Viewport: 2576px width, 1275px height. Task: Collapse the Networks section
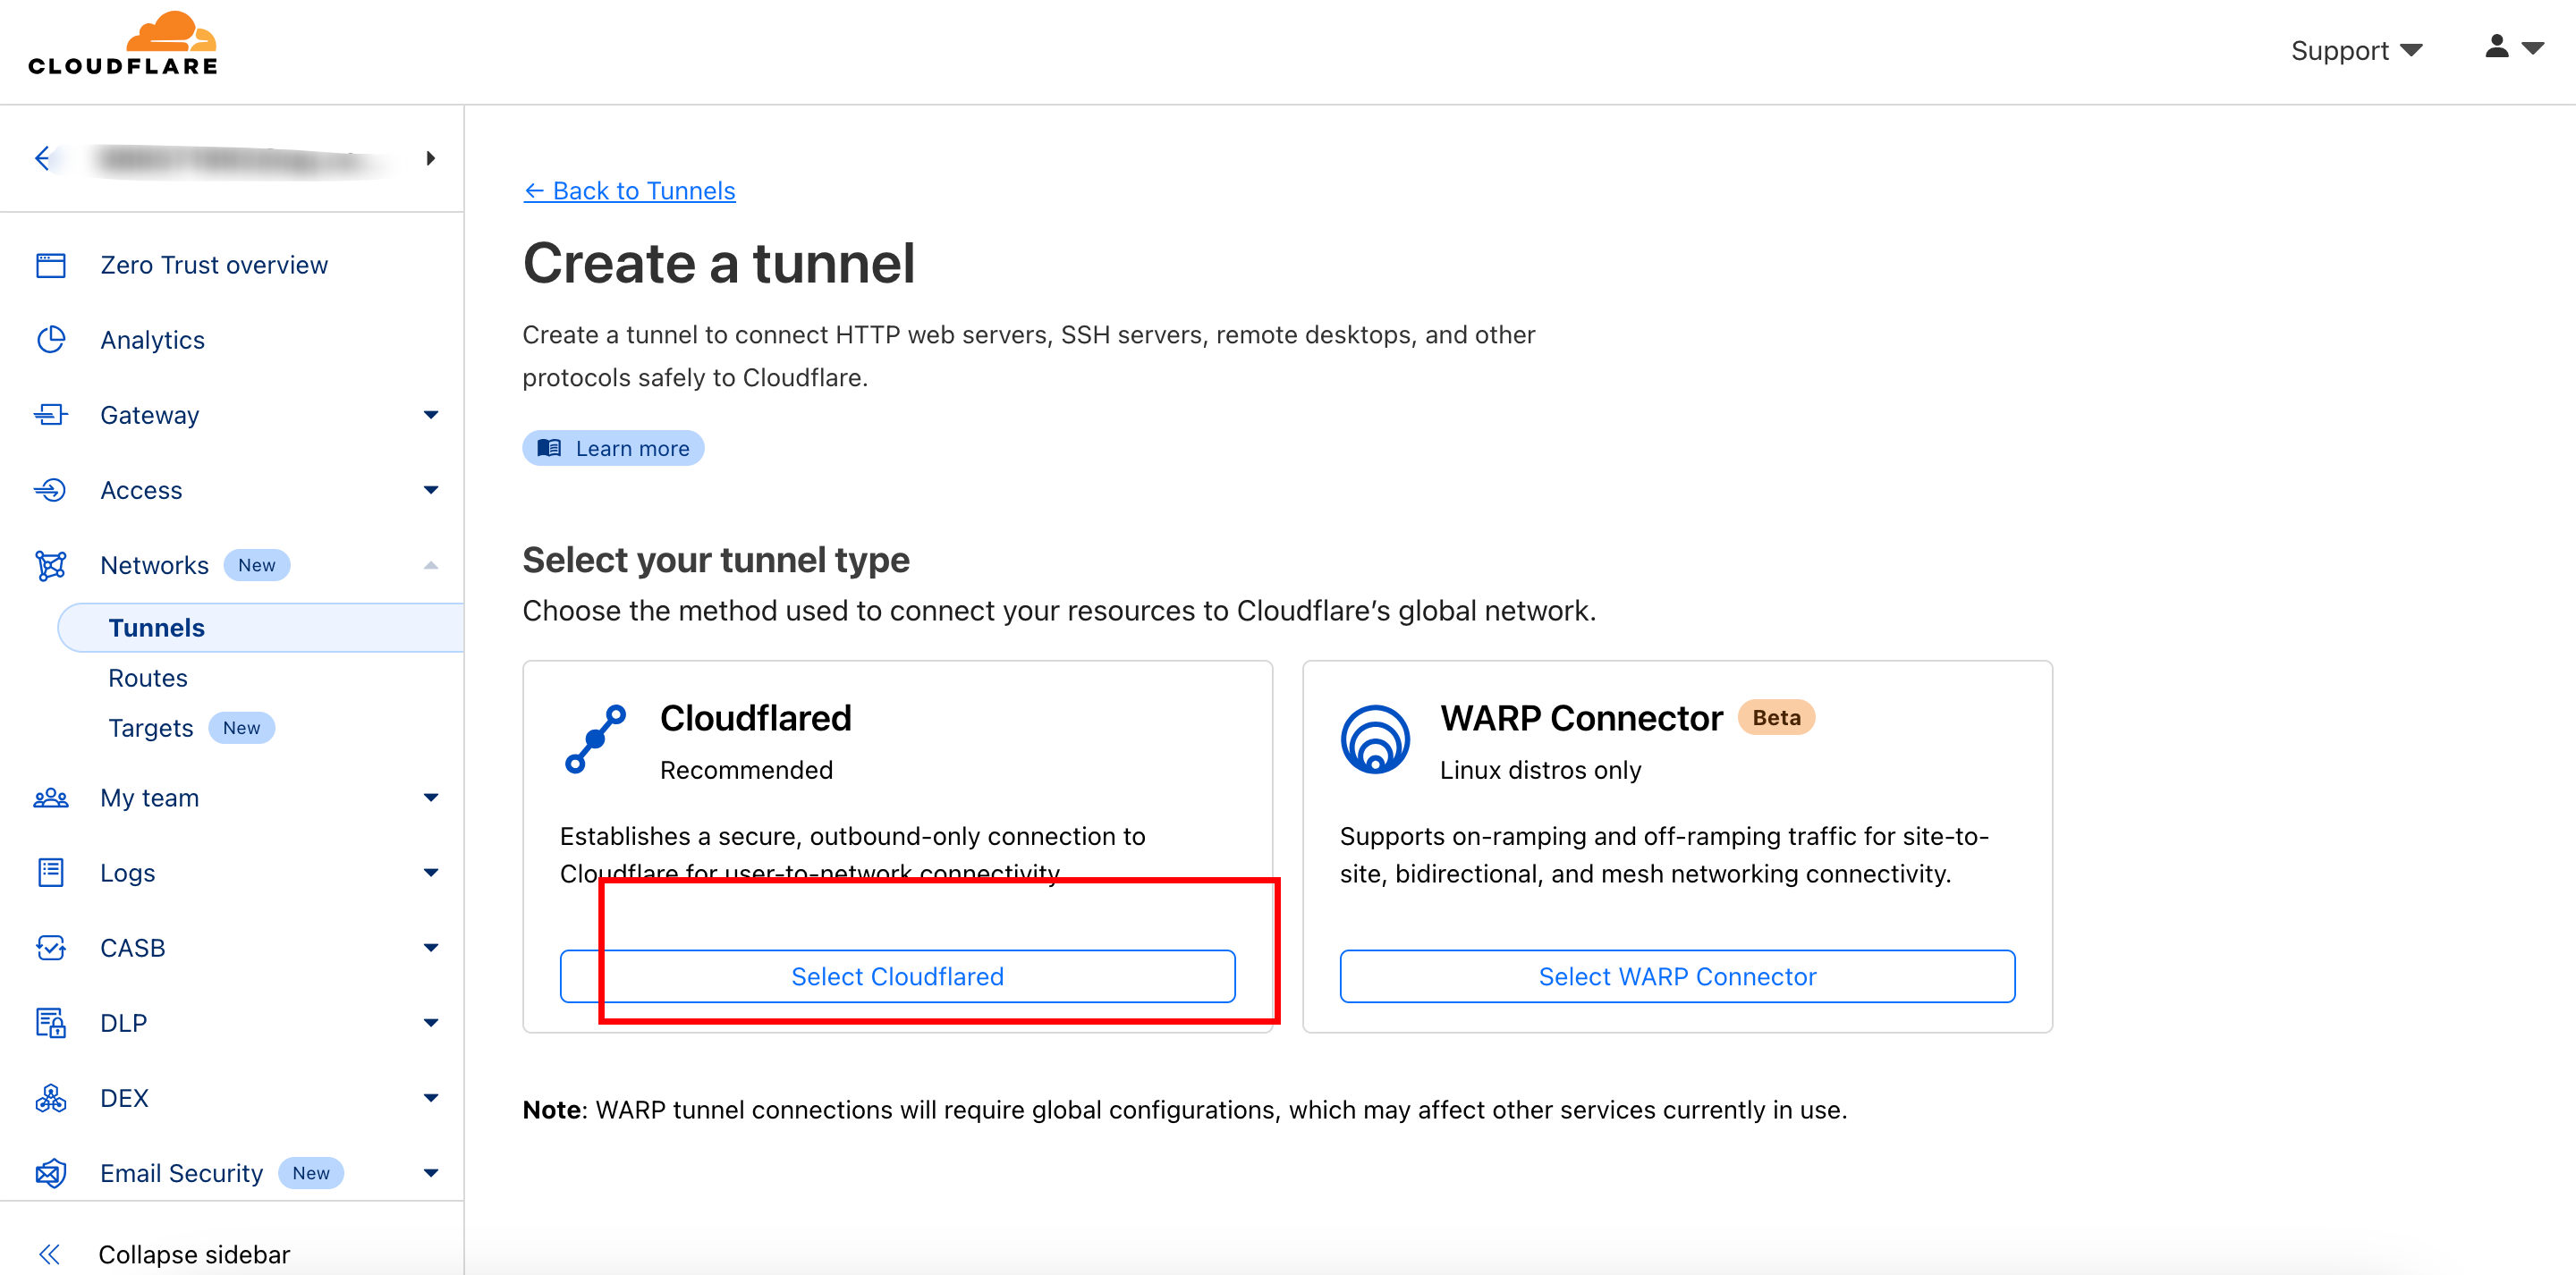[x=430, y=565]
